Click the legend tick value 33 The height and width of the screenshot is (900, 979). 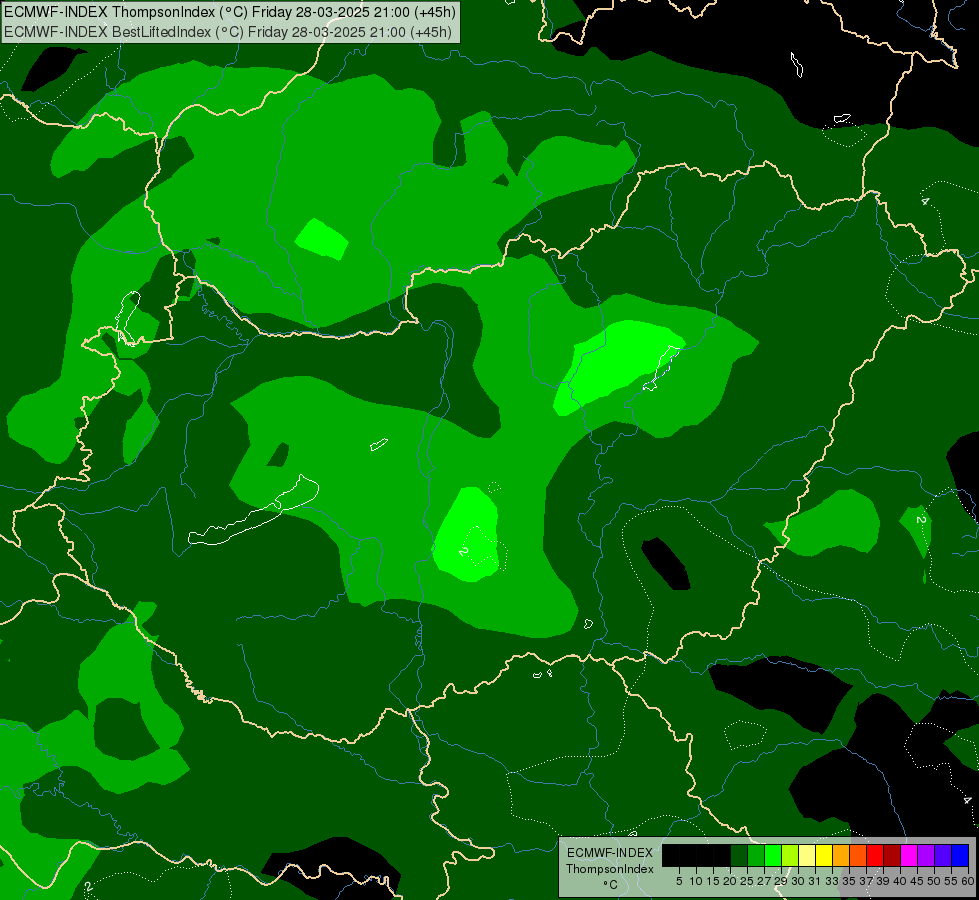pyautogui.click(x=832, y=881)
